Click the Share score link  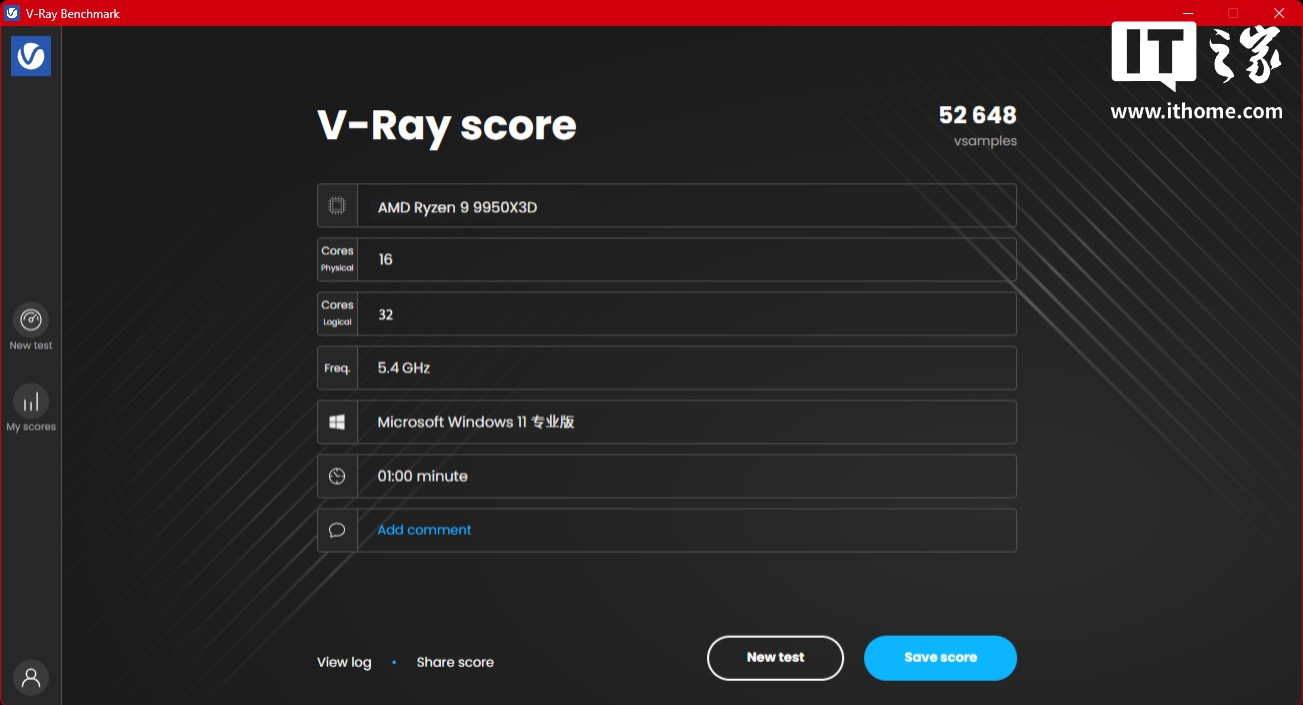coord(455,662)
